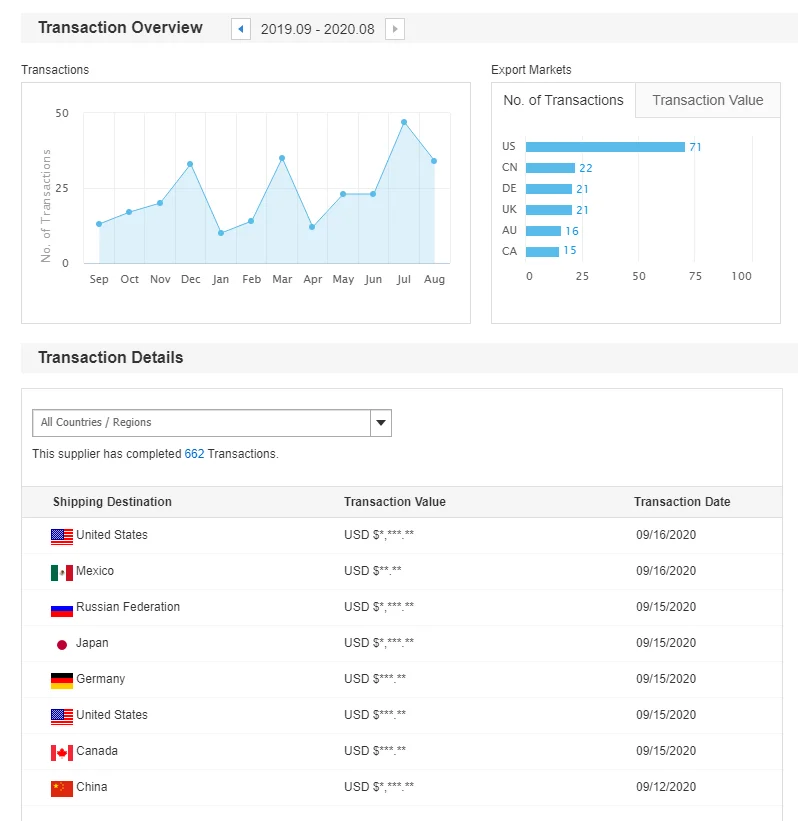Viewport: 798px width, 821px height.
Task: Switch to Transaction Value tab
Action: [x=707, y=100]
